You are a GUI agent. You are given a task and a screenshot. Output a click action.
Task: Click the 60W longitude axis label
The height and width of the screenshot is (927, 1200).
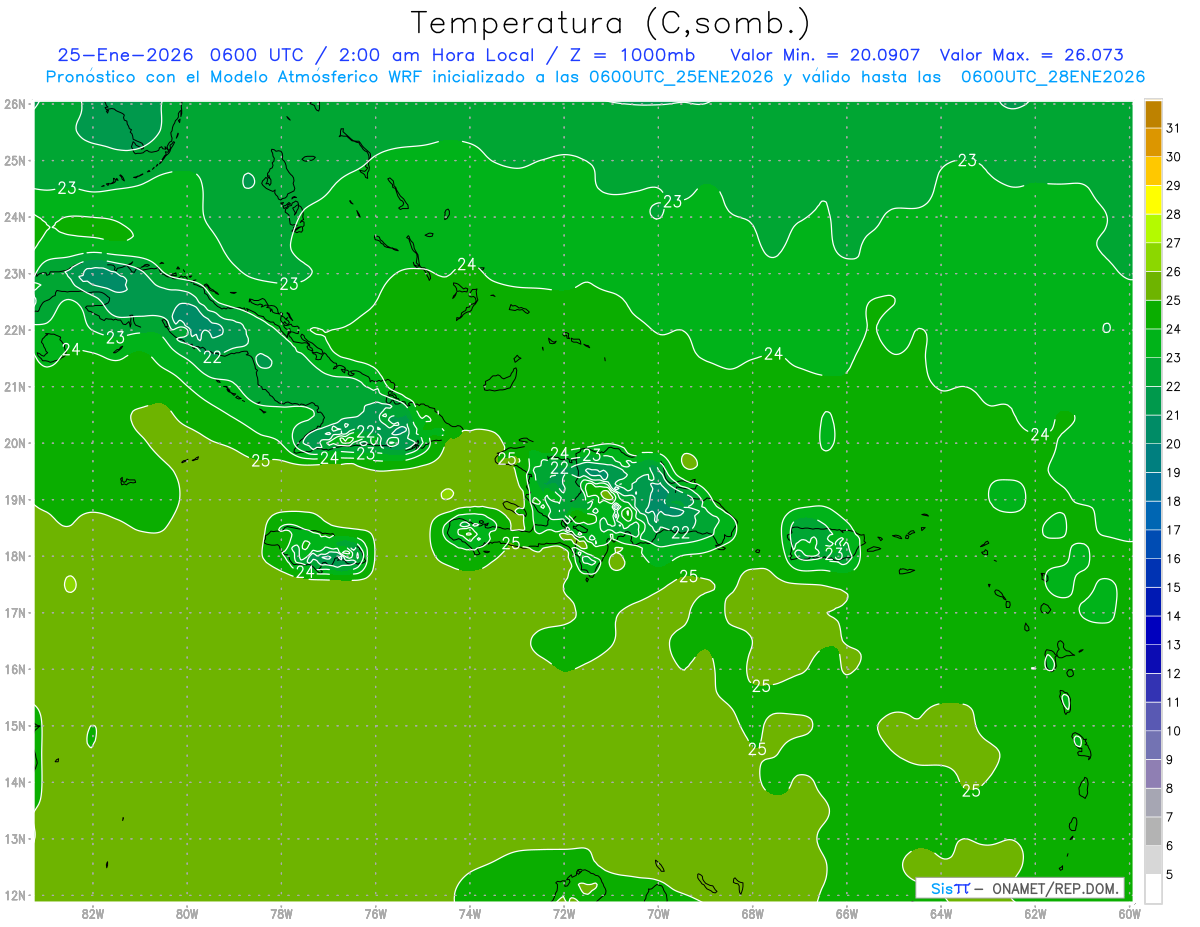click(1130, 913)
